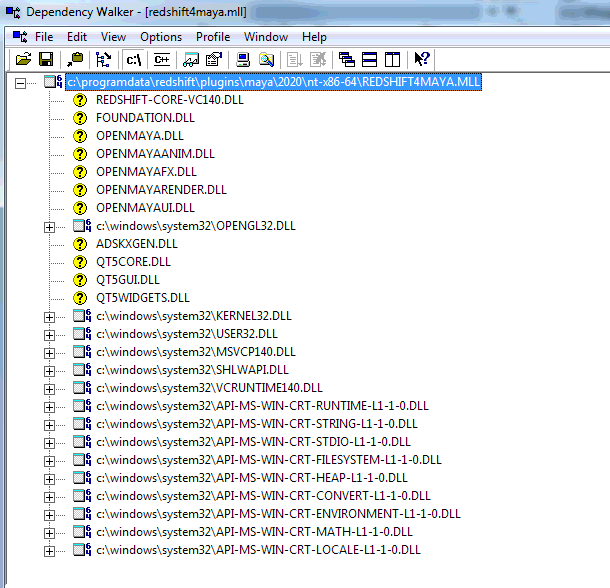Expand the MSVCP140.DLL tree node
Viewport: 610px width, 588px height.
click(49, 353)
